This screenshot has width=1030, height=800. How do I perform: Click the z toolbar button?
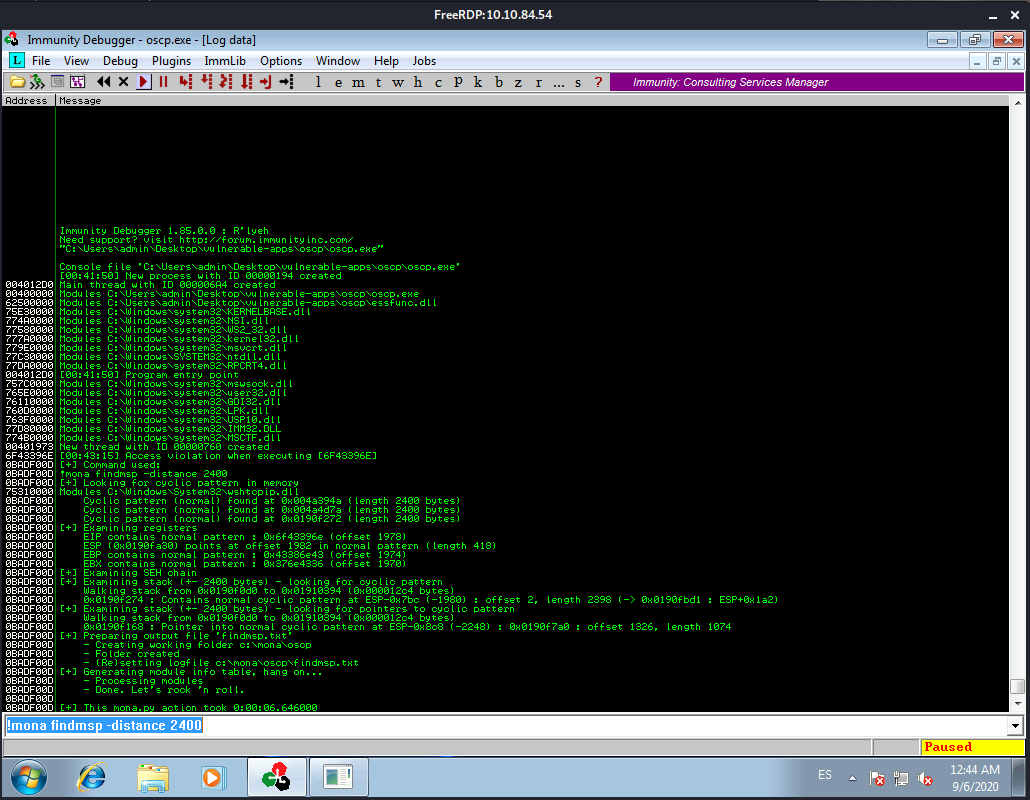tap(518, 82)
